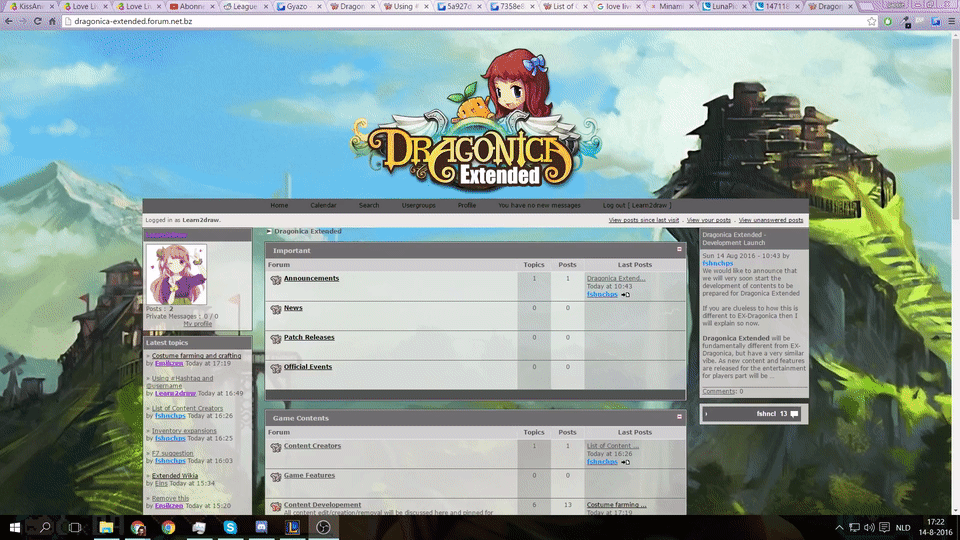The width and height of the screenshot is (960, 540).
Task: View latest post icon in Announcements row
Action: [625, 294]
